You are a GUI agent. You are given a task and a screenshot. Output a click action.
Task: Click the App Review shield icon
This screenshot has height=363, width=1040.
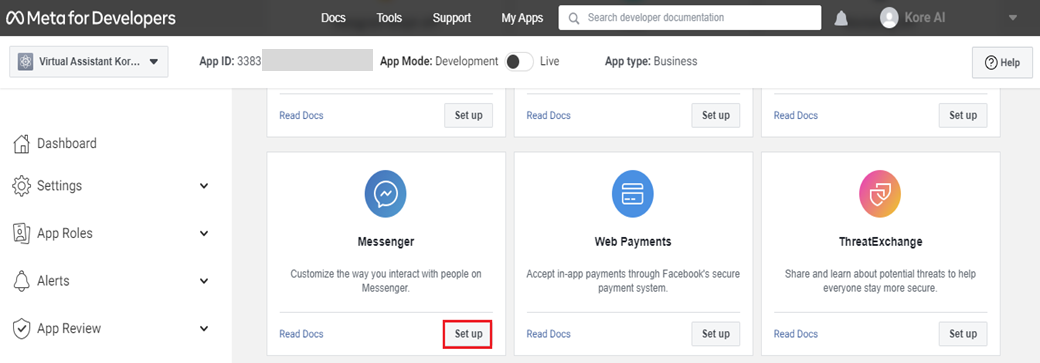coord(22,328)
